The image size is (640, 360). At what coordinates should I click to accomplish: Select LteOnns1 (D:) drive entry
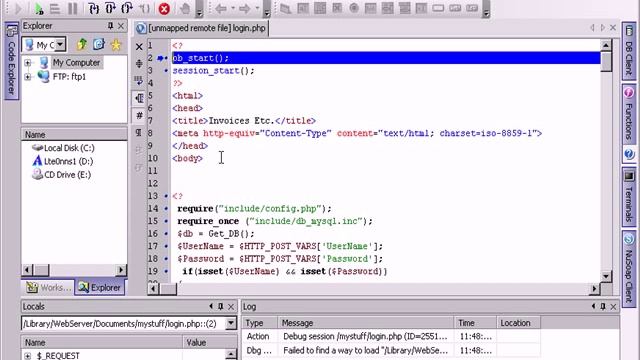coord(68,161)
